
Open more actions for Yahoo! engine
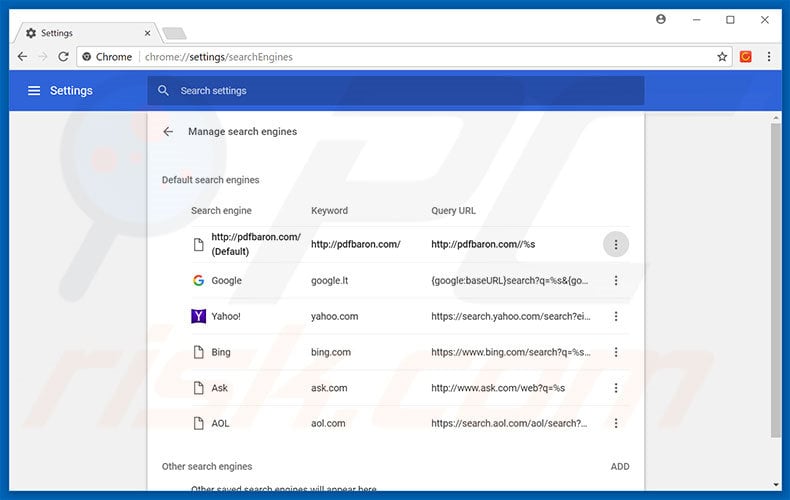616,317
